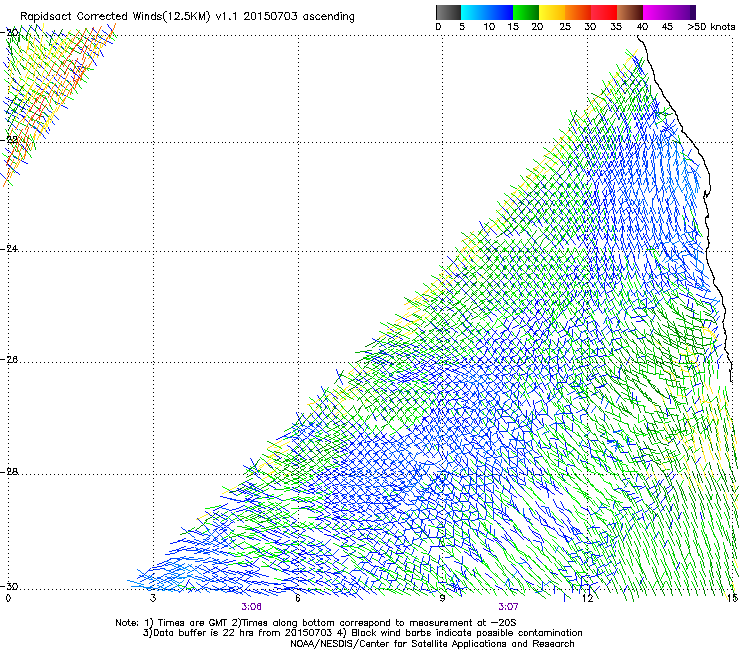The width and height of the screenshot is (740, 650).
Task: Click the "-28" latitude axis label
Action: [x=10, y=472]
